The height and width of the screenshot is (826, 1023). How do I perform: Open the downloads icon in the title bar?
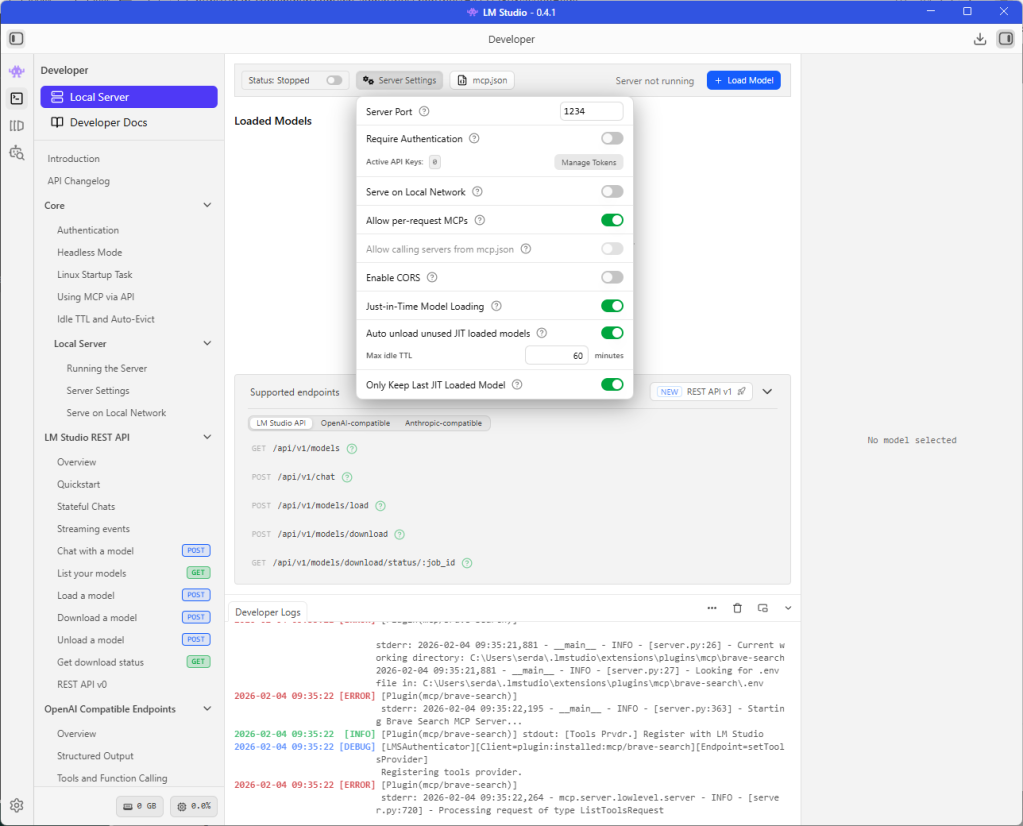[978, 38]
